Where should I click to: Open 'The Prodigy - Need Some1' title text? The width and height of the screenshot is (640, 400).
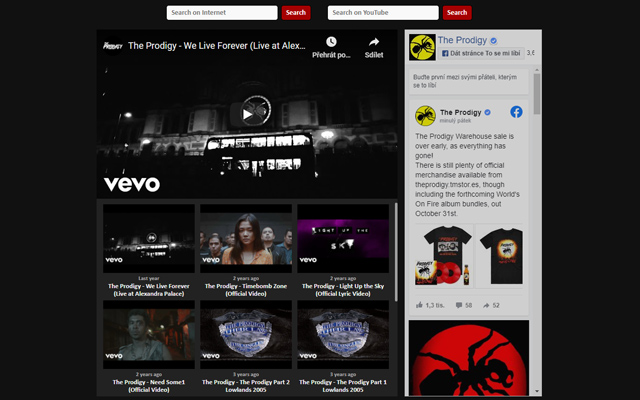coord(149,382)
